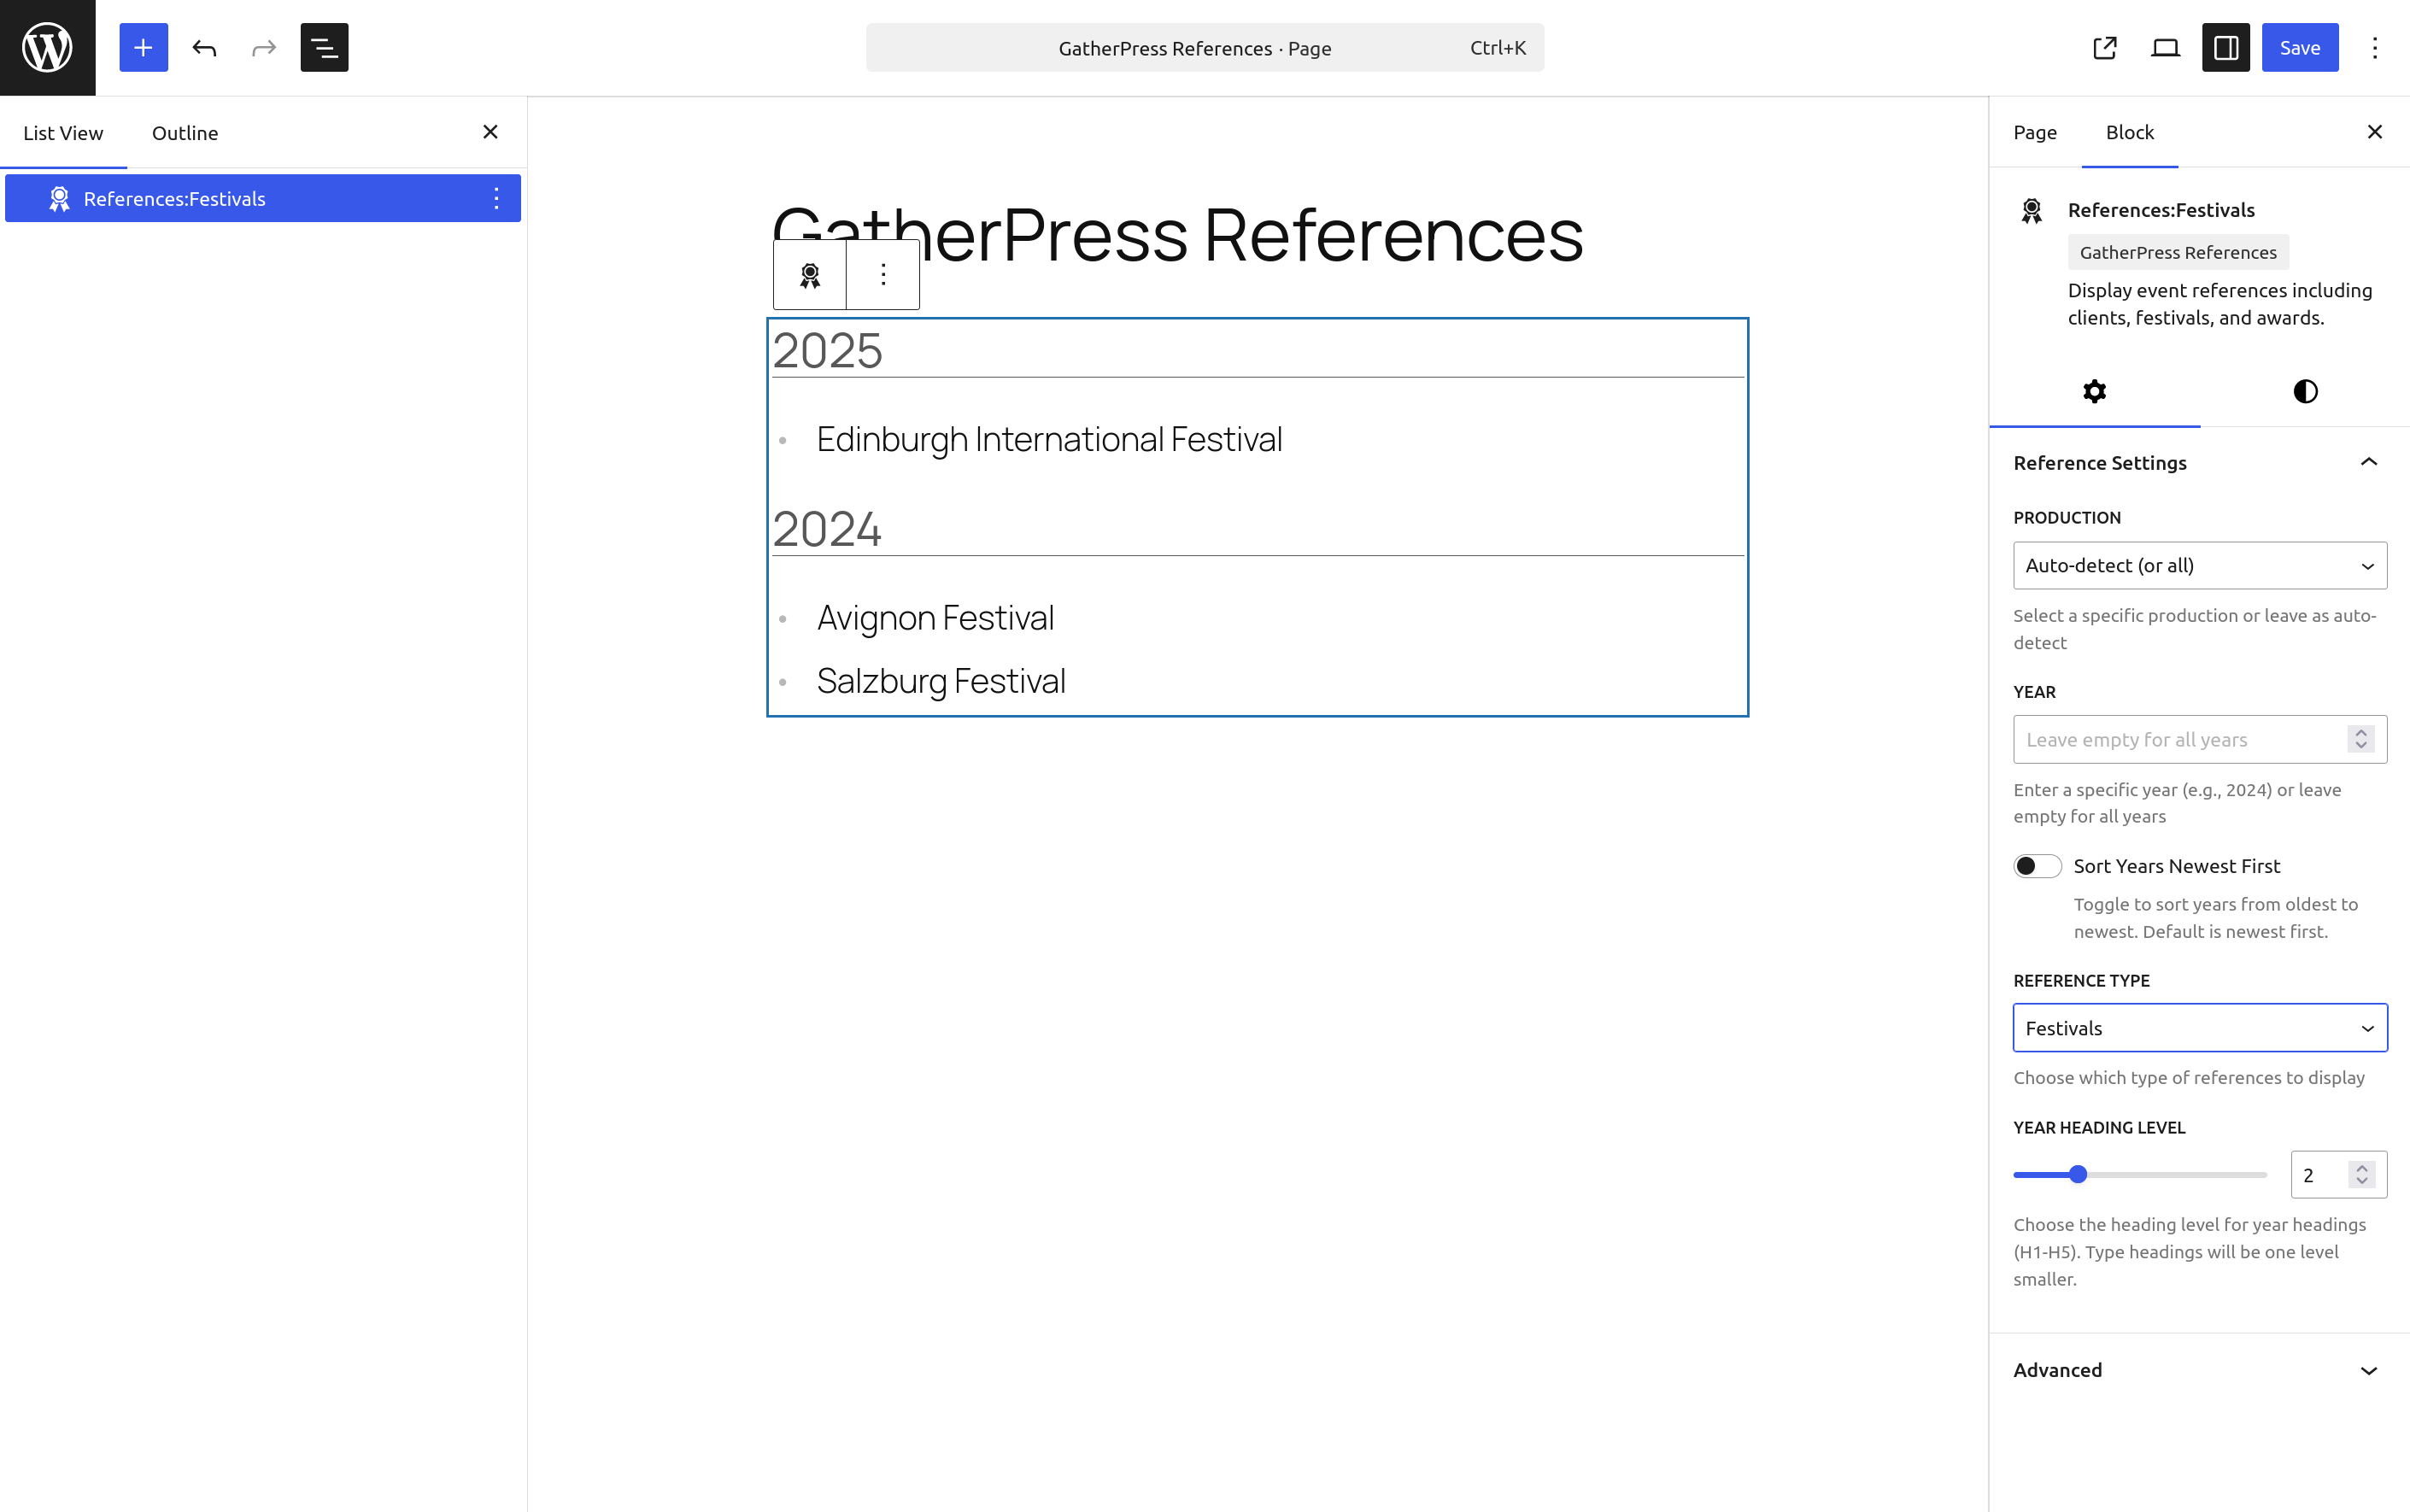Viewport: 2410px width, 1512px height.
Task: Open the page in a new tab
Action: click(2105, 47)
